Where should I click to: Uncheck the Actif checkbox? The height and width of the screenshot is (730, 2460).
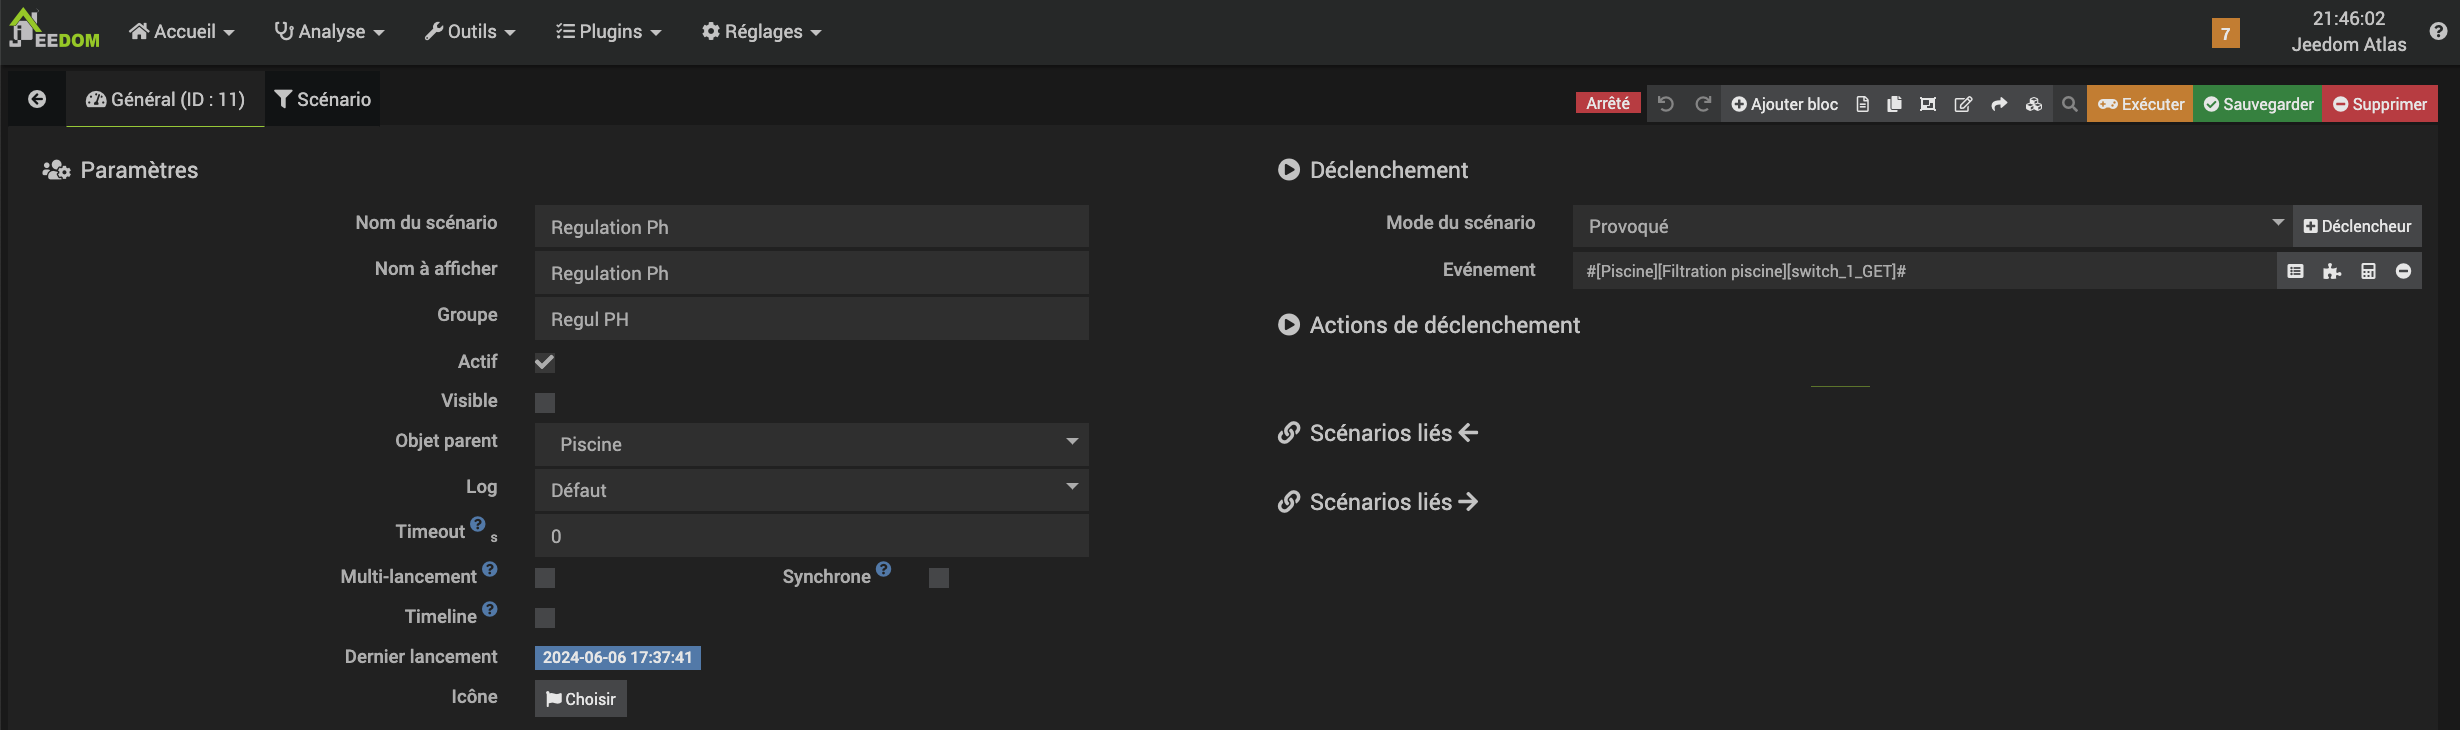[x=545, y=362]
